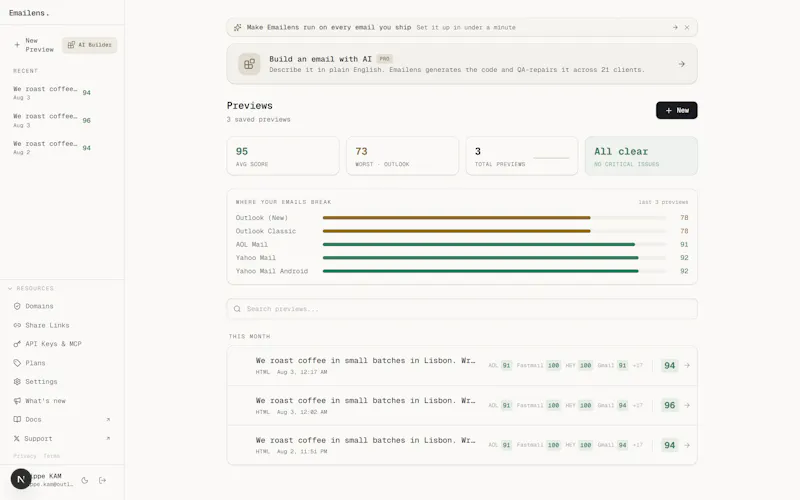Viewport: 800px width, 500px height.
Task: Click arrow on the Aug 2, 11:51 PM row
Action: pos(687,445)
